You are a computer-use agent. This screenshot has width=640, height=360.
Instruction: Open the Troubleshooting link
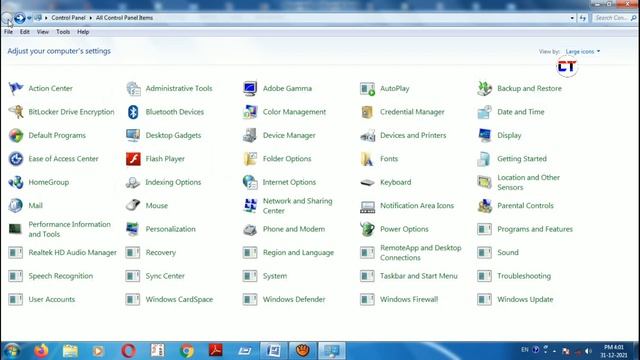pos(524,276)
